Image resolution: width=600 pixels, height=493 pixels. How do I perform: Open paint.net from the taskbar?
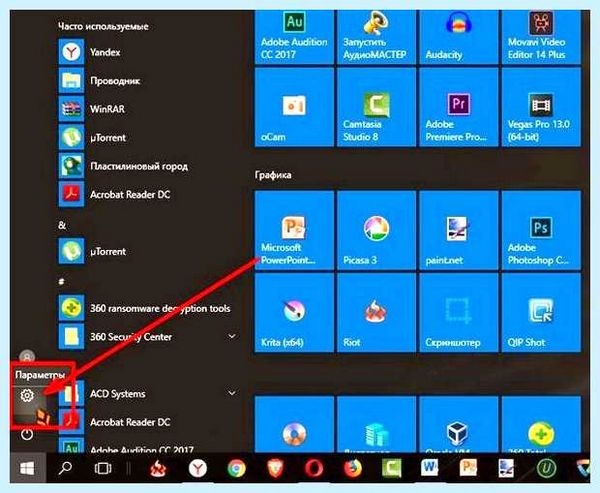[x=506, y=468]
